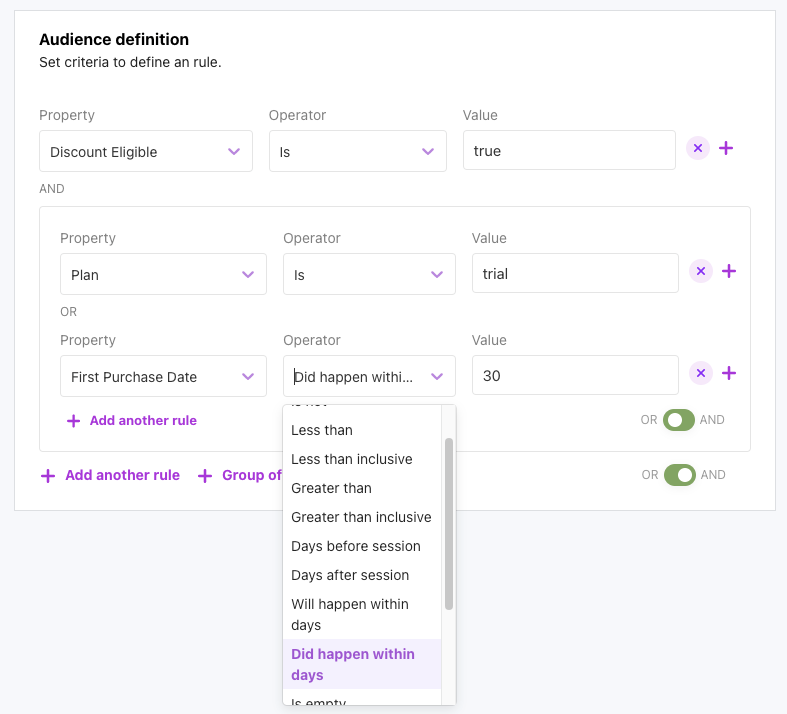The image size is (787, 714).
Task: Click outer 'Add another rule' link
Action: click(x=111, y=475)
